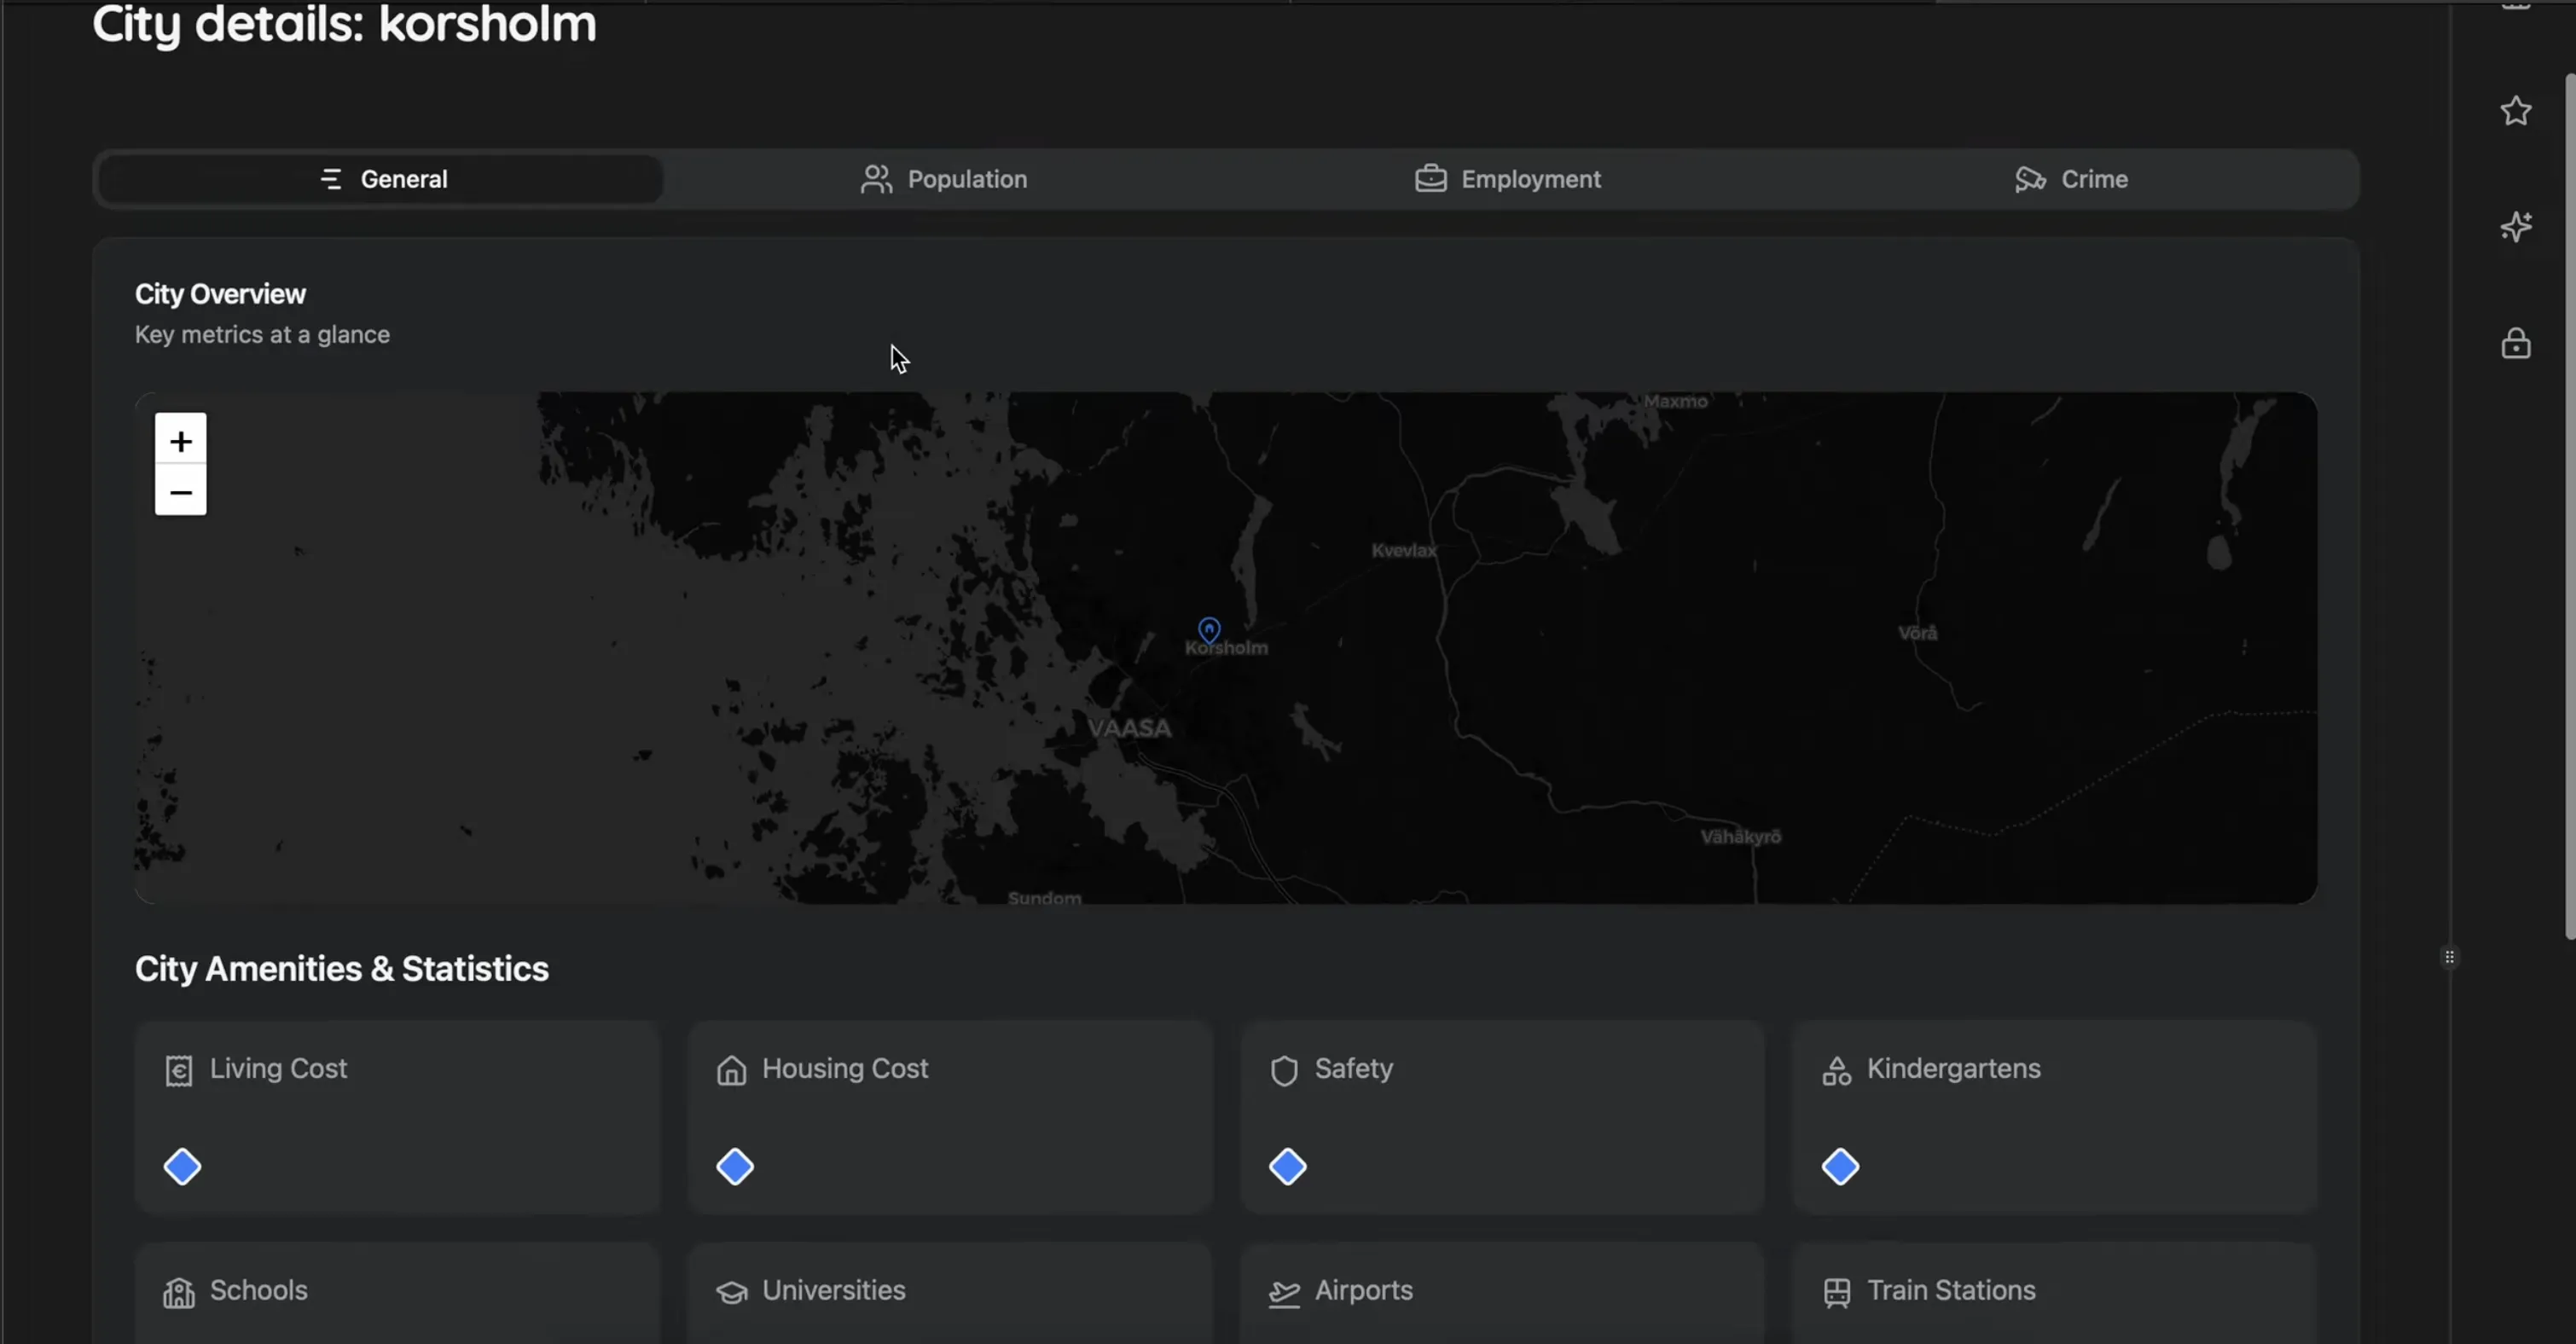This screenshot has width=2576, height=1344.
Task: Click the City Overview heading
Action: tap(220, 294)
